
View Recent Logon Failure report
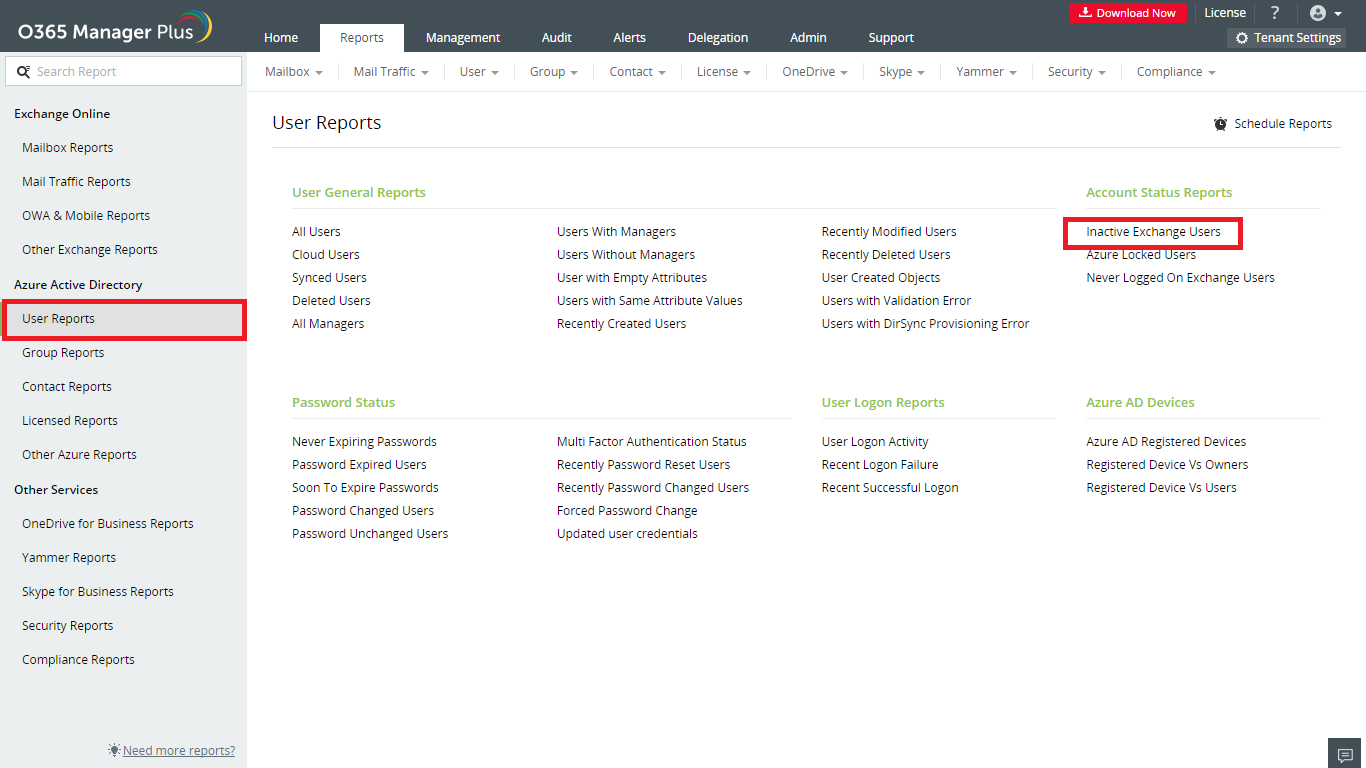pos(880,465)
